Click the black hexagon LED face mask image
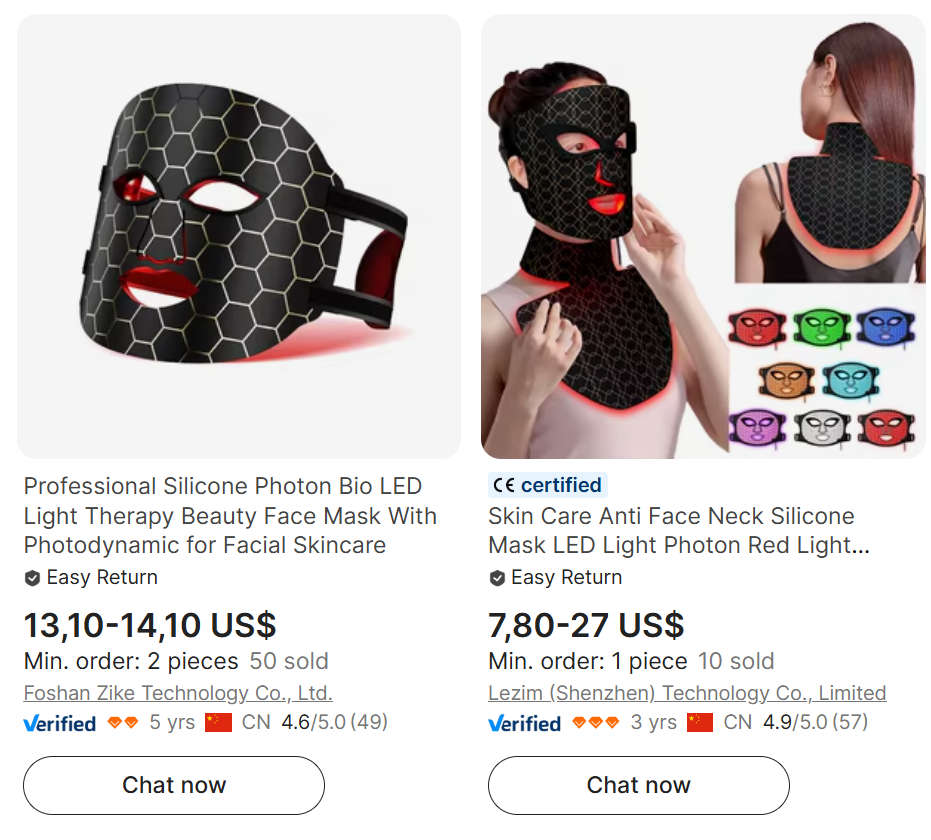Viewport: 931px width, 840px height. [x=239, y=236]
